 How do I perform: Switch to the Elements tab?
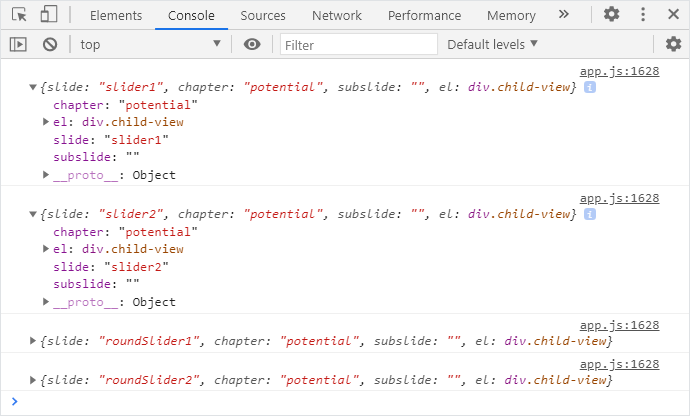(x=115, y=16)
